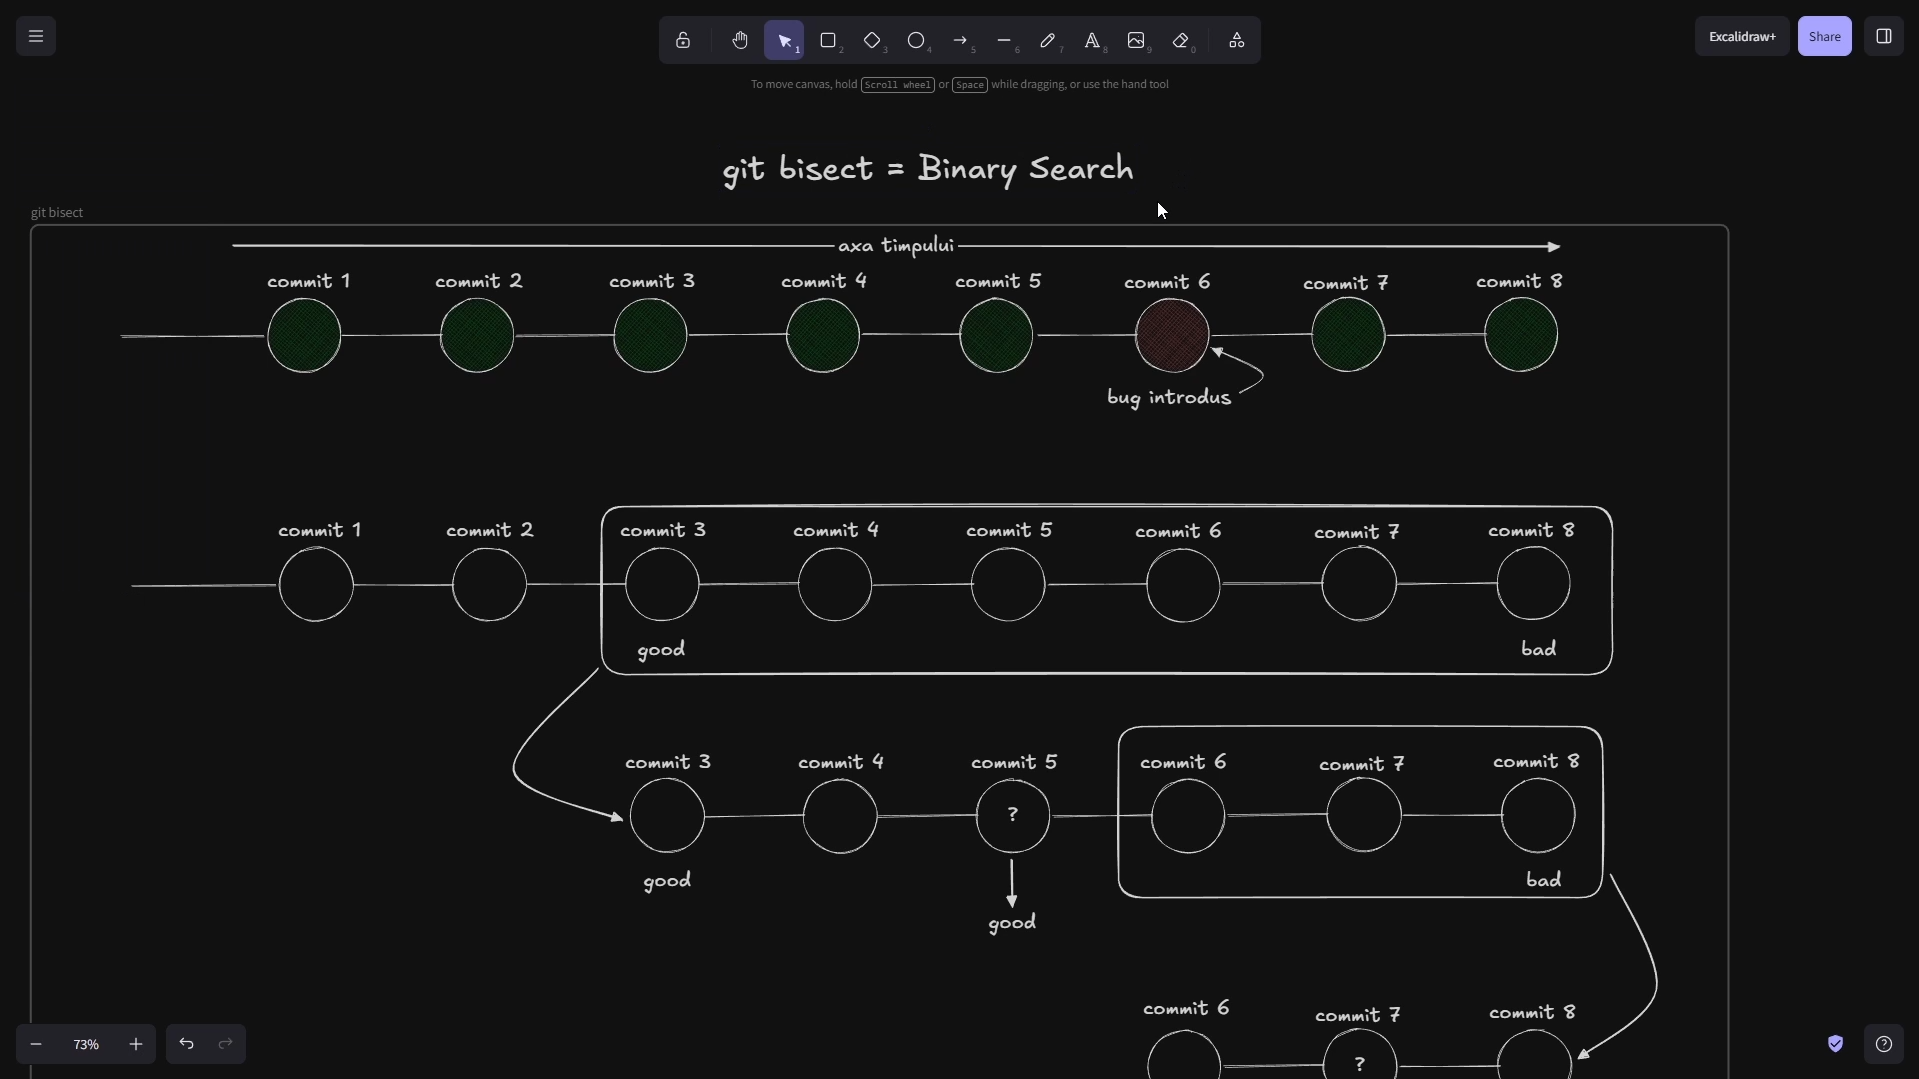Viewport: 1919px width, 1079px height.
Task: Select the Eraser tool
Action: (1181, 41)
